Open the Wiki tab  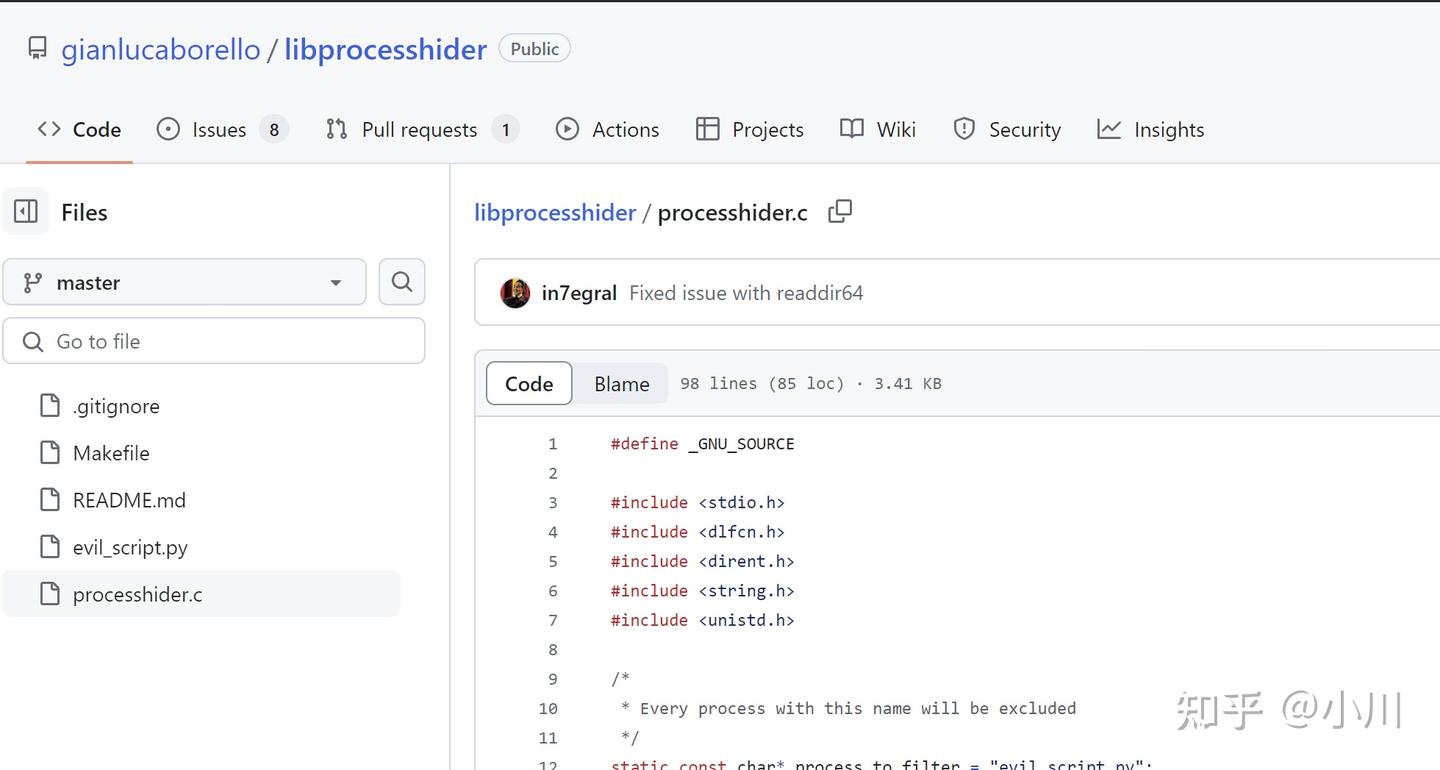878,129
